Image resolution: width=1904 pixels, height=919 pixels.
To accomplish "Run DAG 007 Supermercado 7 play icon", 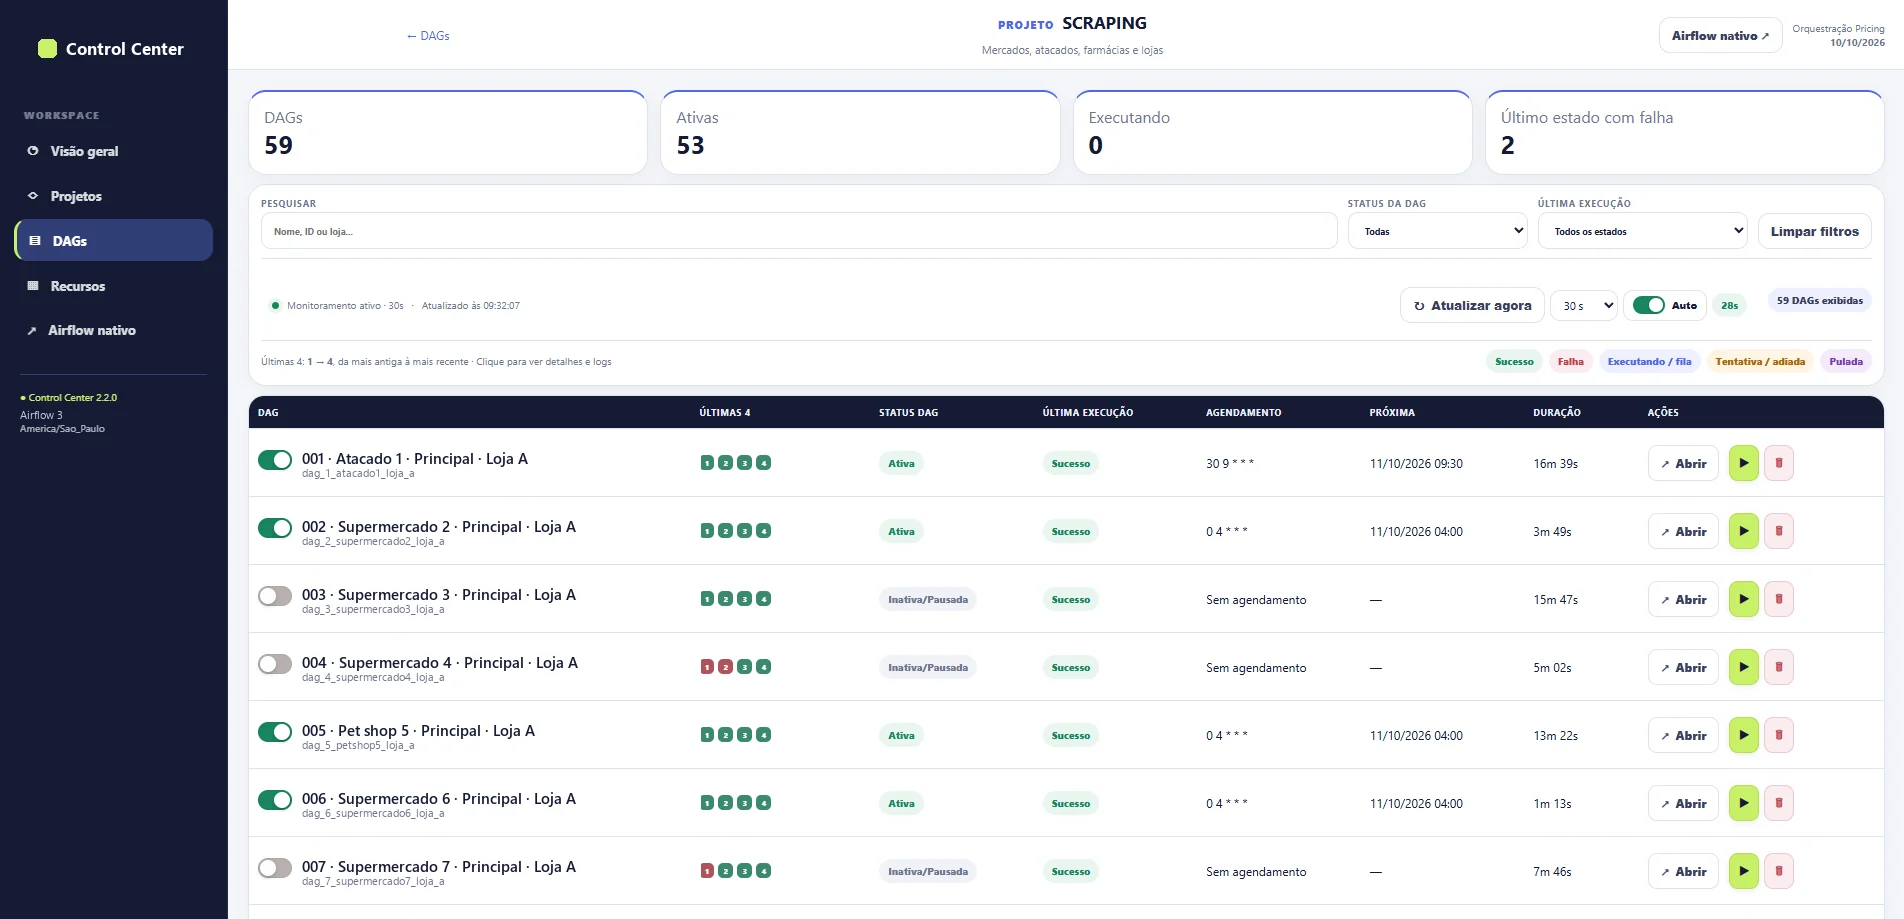I will click(1743, 871).
